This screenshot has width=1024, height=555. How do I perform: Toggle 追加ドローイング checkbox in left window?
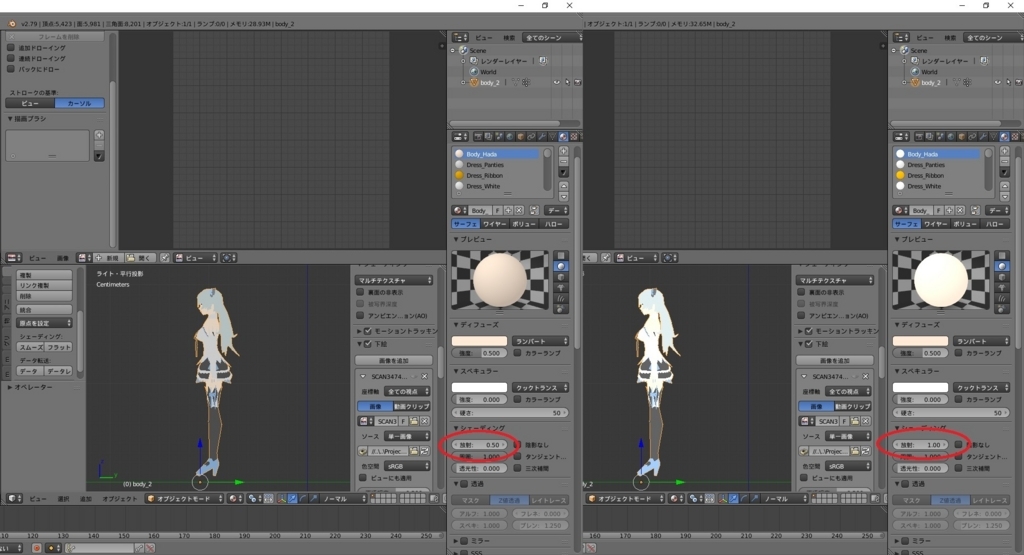[10, 48]
